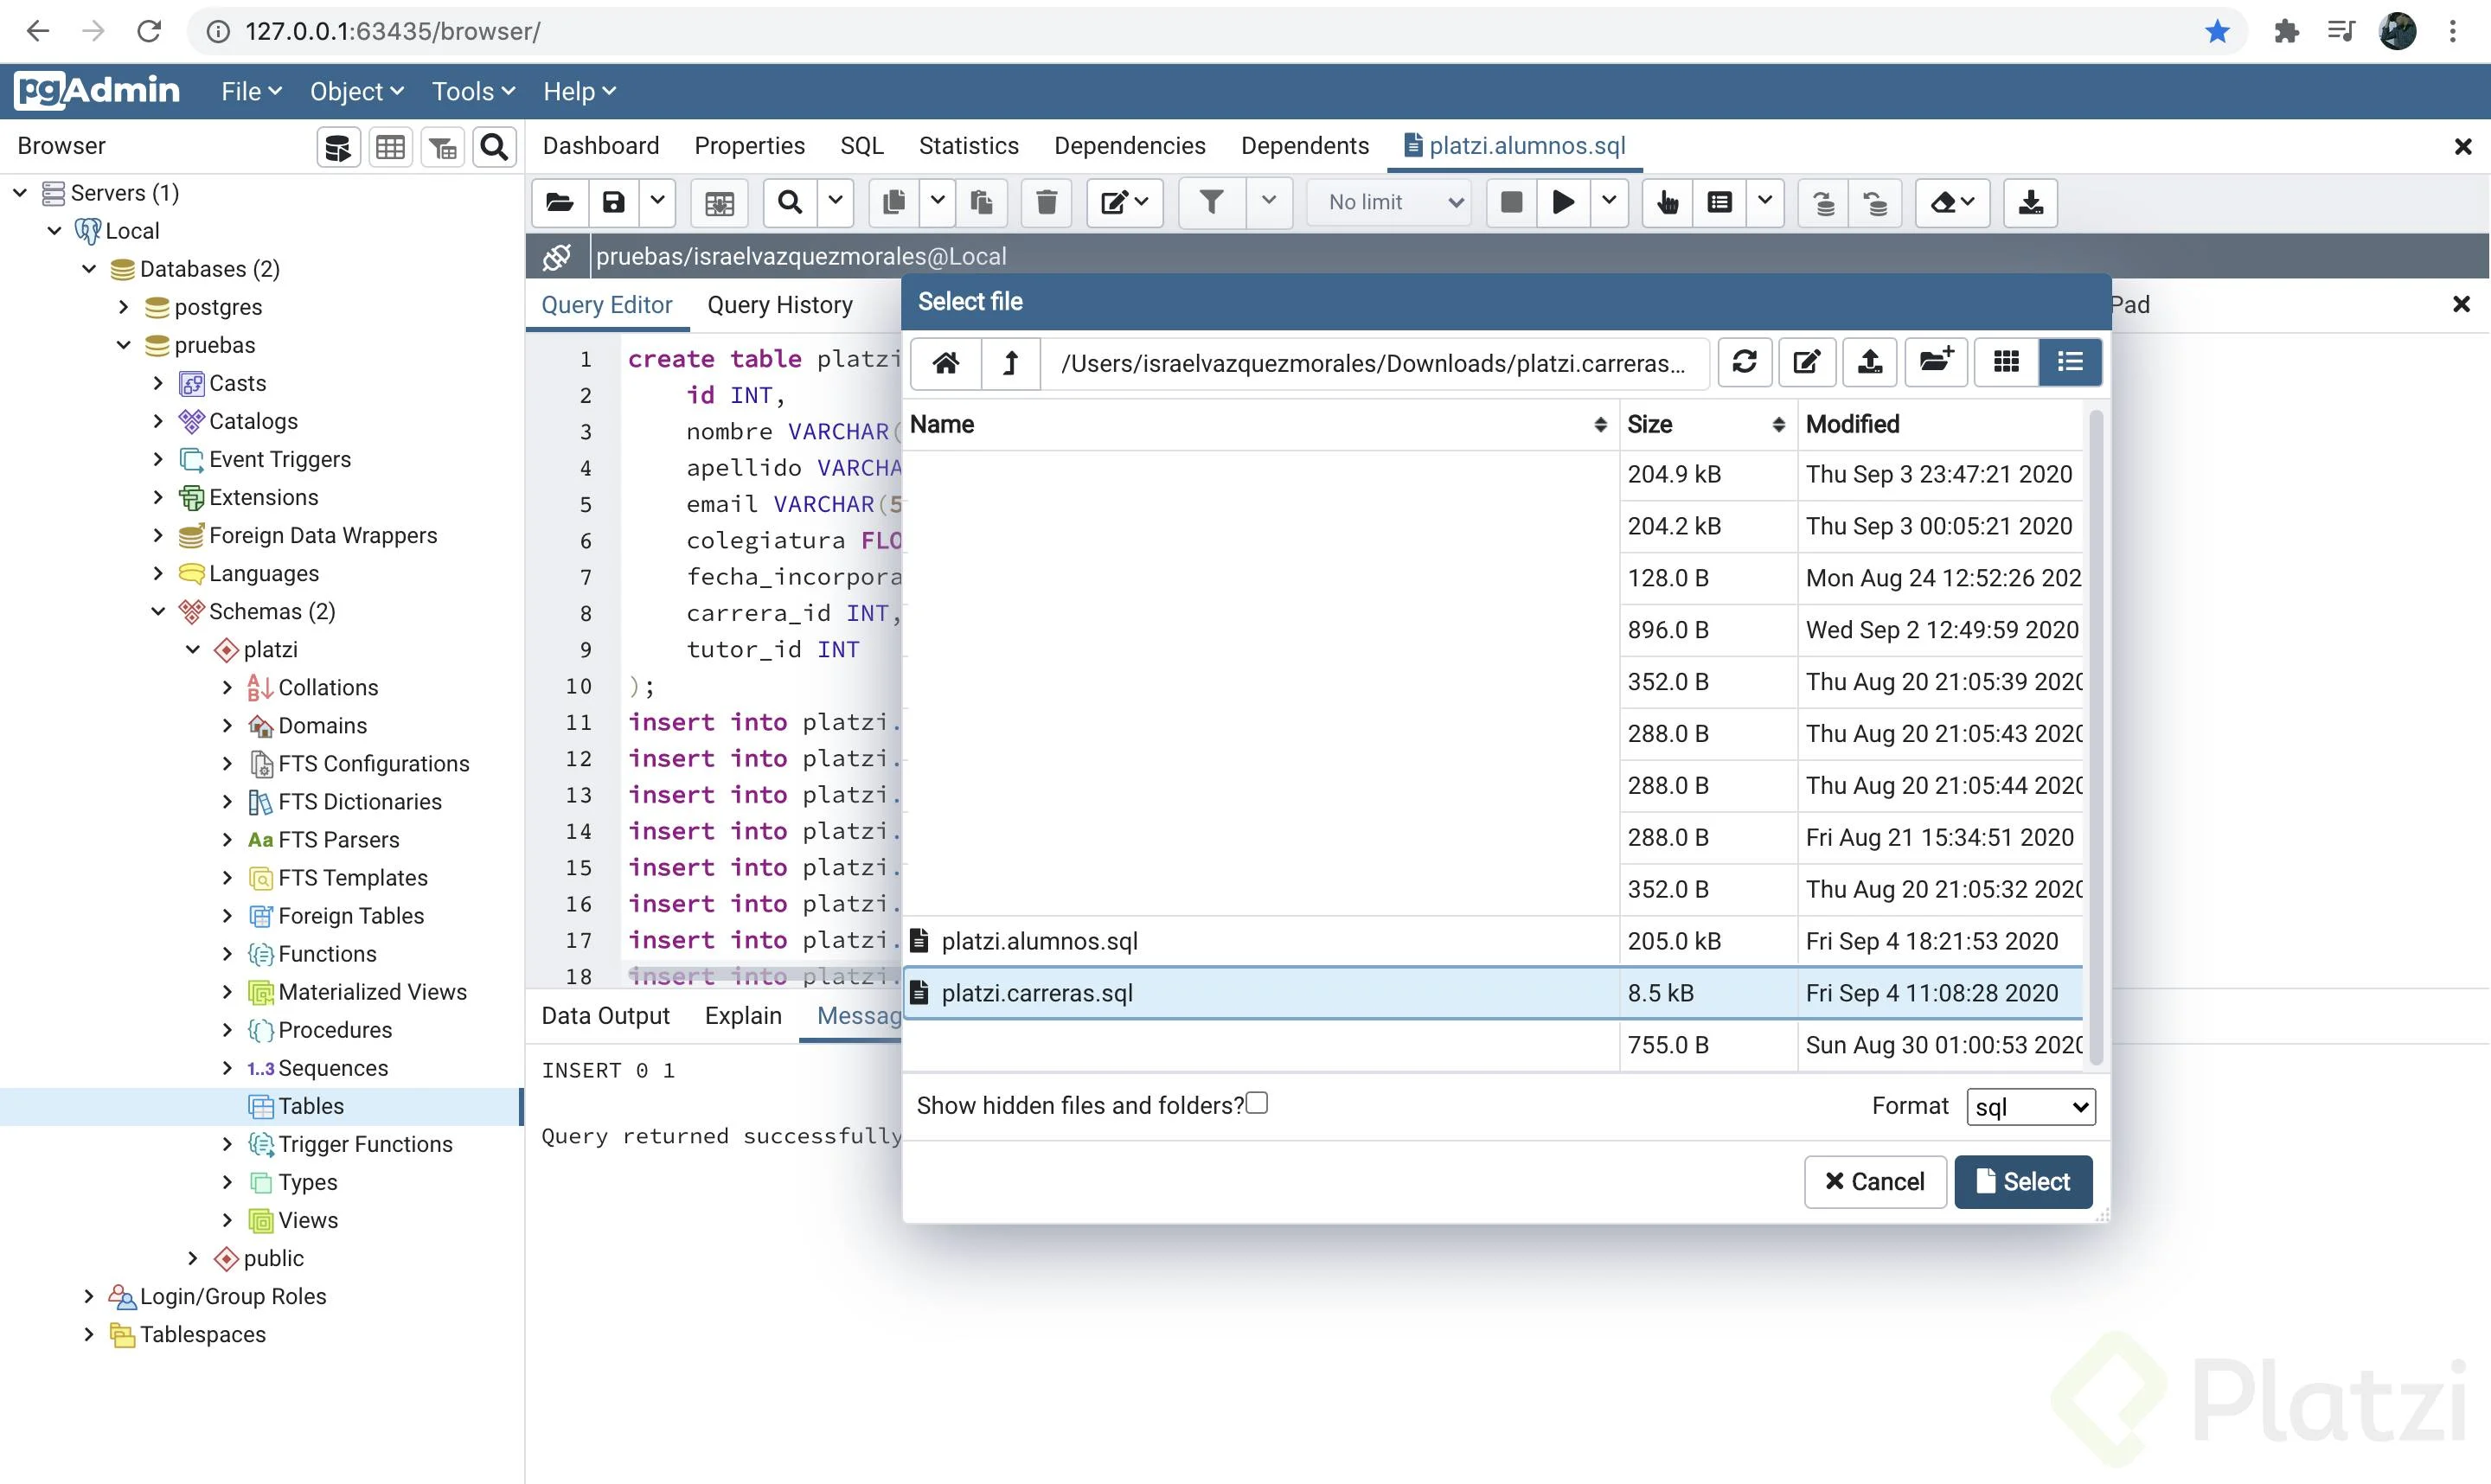Cancel the Select file dialog
Image resolution: width=2491 pixels, height=1484 pixels.
(x=1874, y=1182)
